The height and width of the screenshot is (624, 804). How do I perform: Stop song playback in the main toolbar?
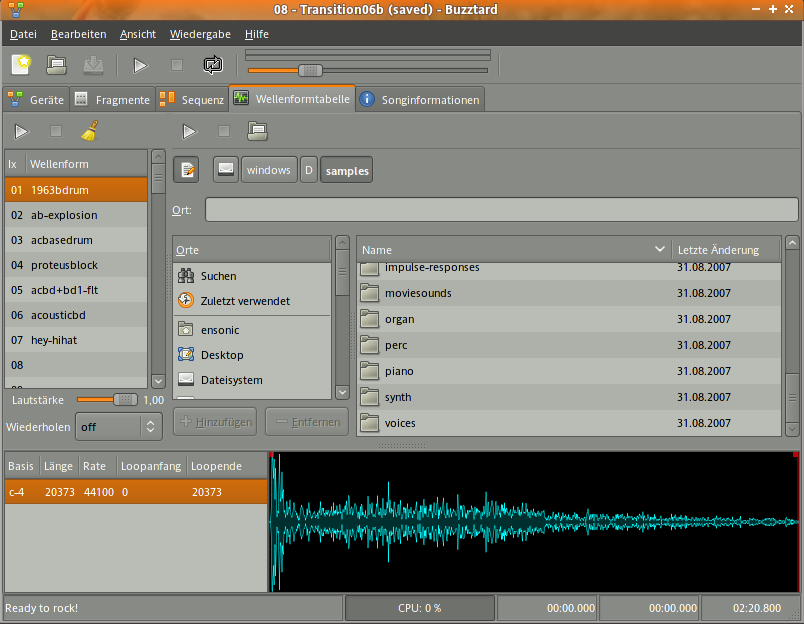177,65
